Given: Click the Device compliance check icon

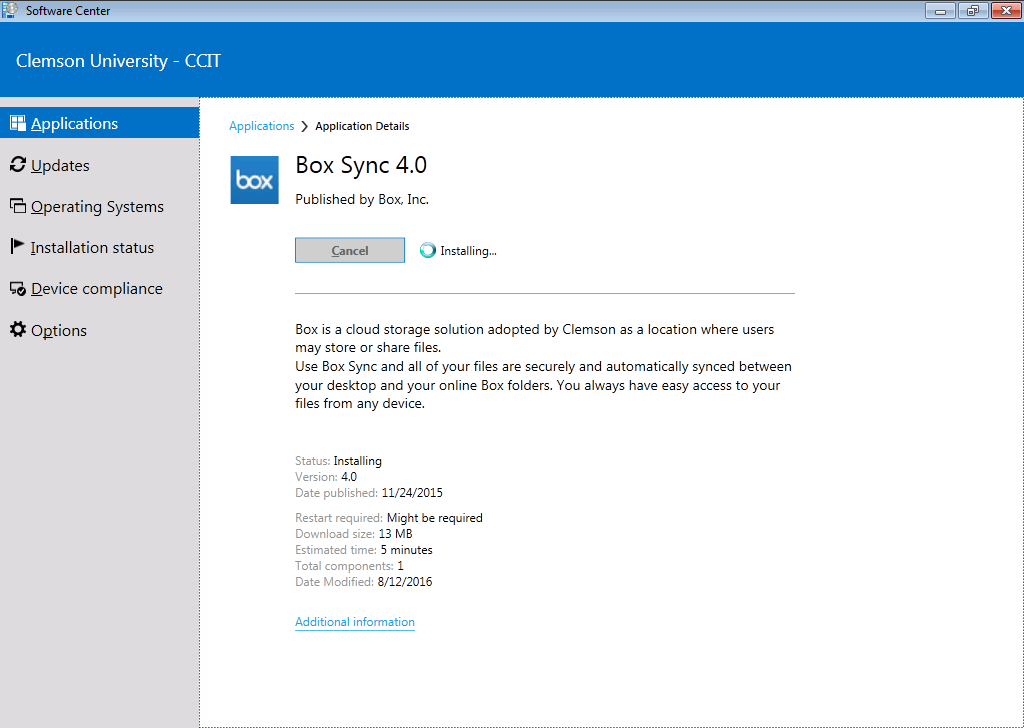Looking at the screenshot, I should 18,289.
